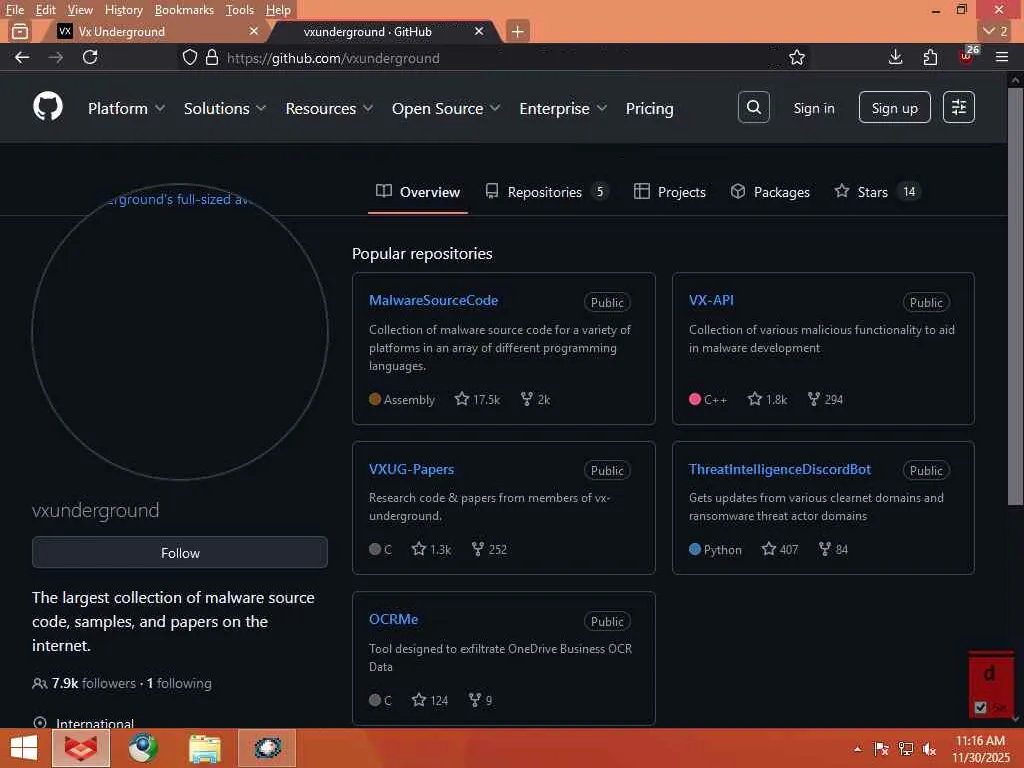Reload the page with refresh icon
The height and width of the screenshot is (768, 1024).
[90, 57]
